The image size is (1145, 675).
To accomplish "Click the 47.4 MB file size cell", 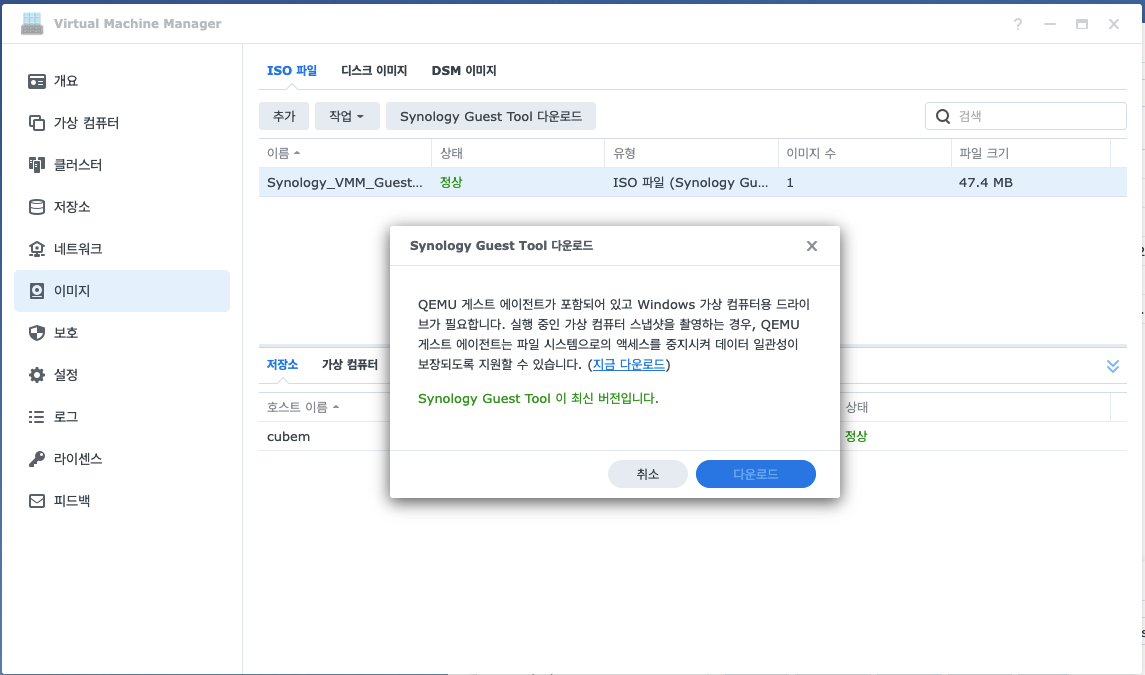I will coord(986,183).
